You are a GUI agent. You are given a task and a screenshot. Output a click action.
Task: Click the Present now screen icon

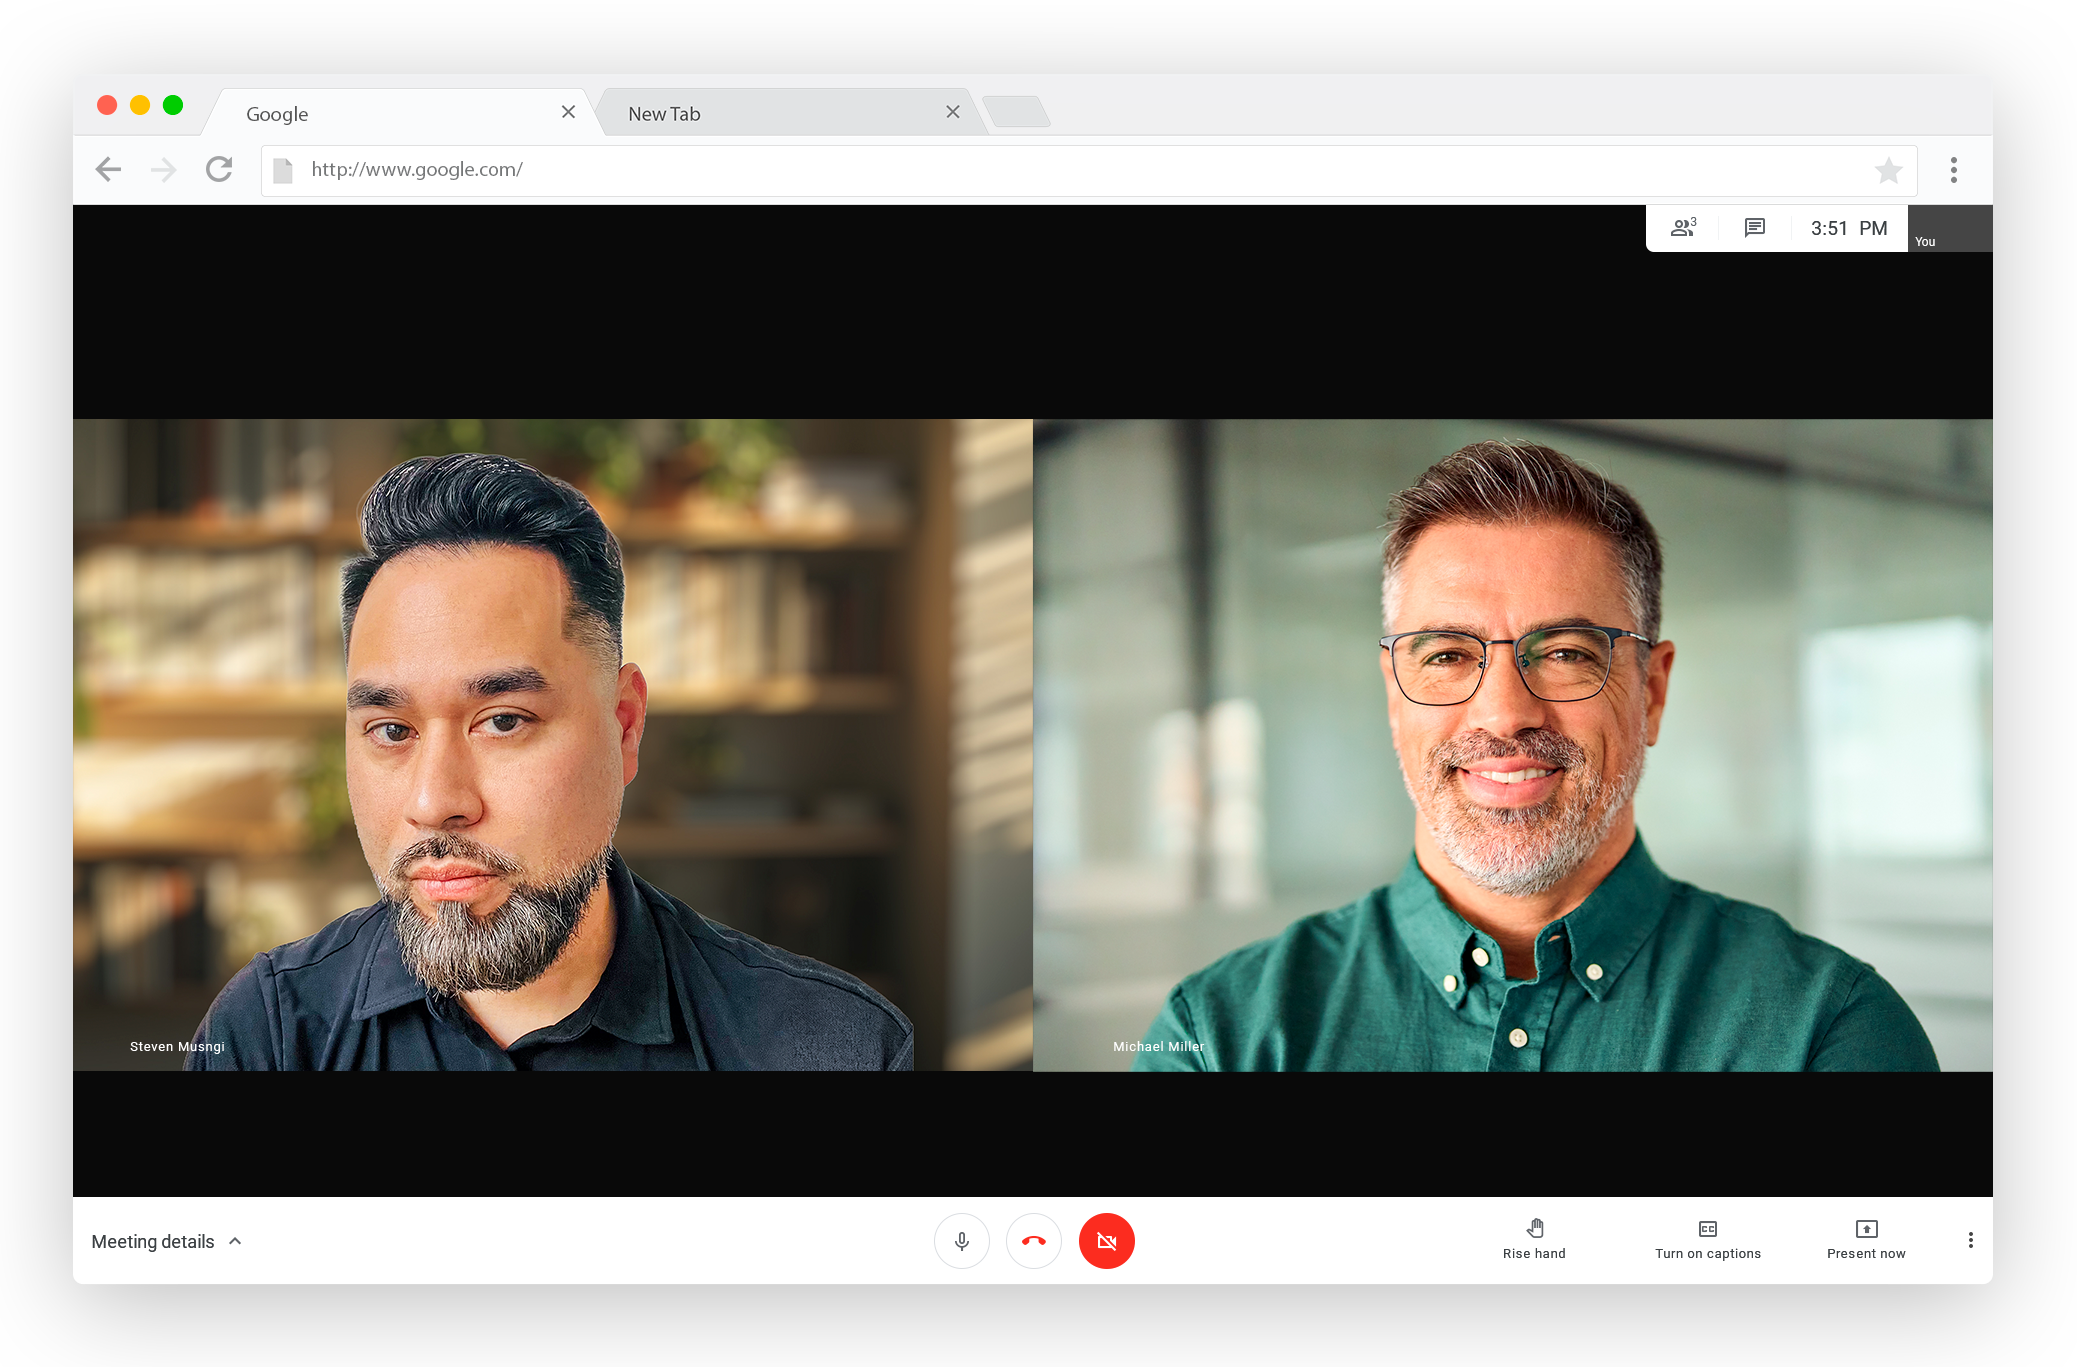pos(1866,1229)
